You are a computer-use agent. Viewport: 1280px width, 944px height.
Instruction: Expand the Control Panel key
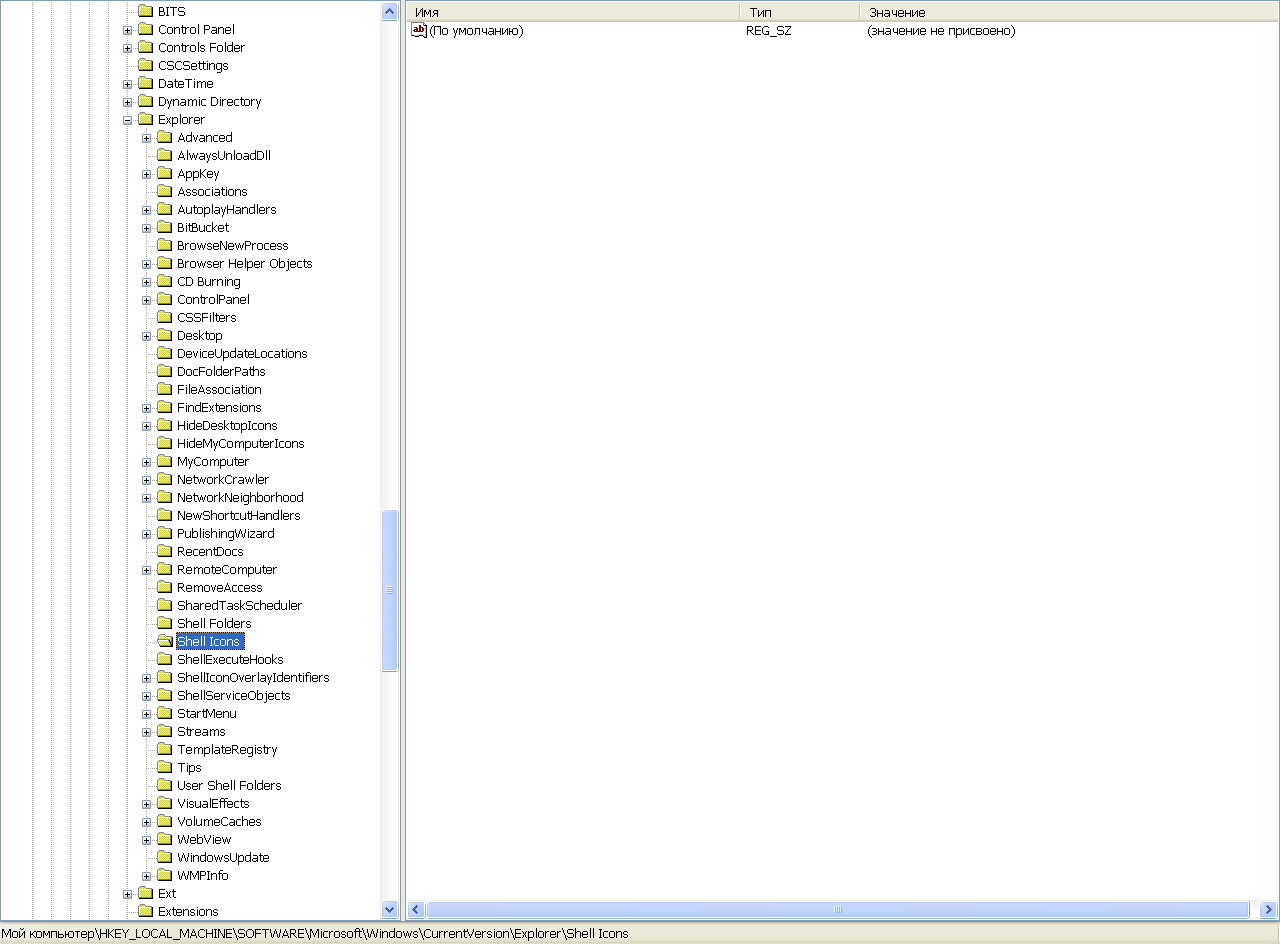(128, 30)
